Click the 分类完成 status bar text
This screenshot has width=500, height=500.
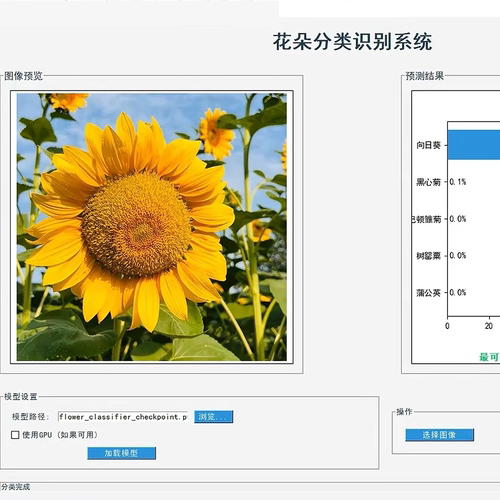(15, 487)
